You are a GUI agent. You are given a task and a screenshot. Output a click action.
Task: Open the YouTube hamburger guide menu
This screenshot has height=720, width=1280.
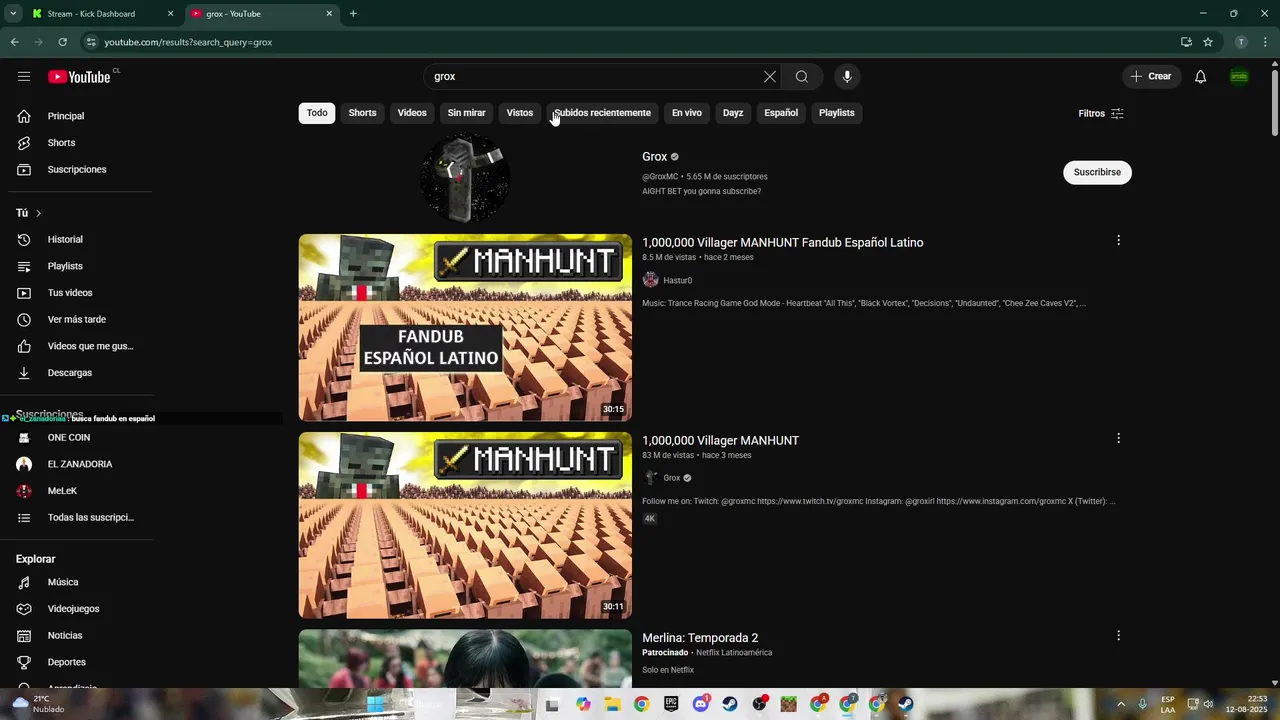point(24,77)
